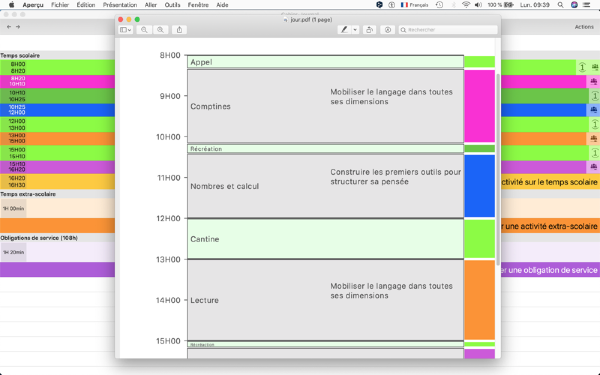This screenshot has width=600, height=375.
Task: Click the orange extra-scolaire activity button
Action: pyautogui.click(x=550, y=226)
